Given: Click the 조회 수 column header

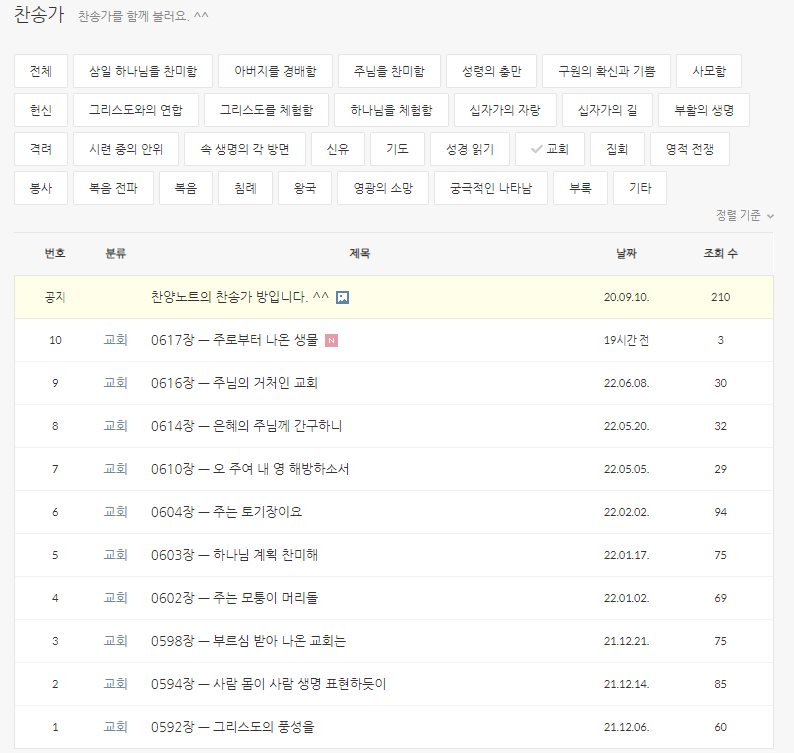Looking at the screenshot, I should click(x=720, y=254).
